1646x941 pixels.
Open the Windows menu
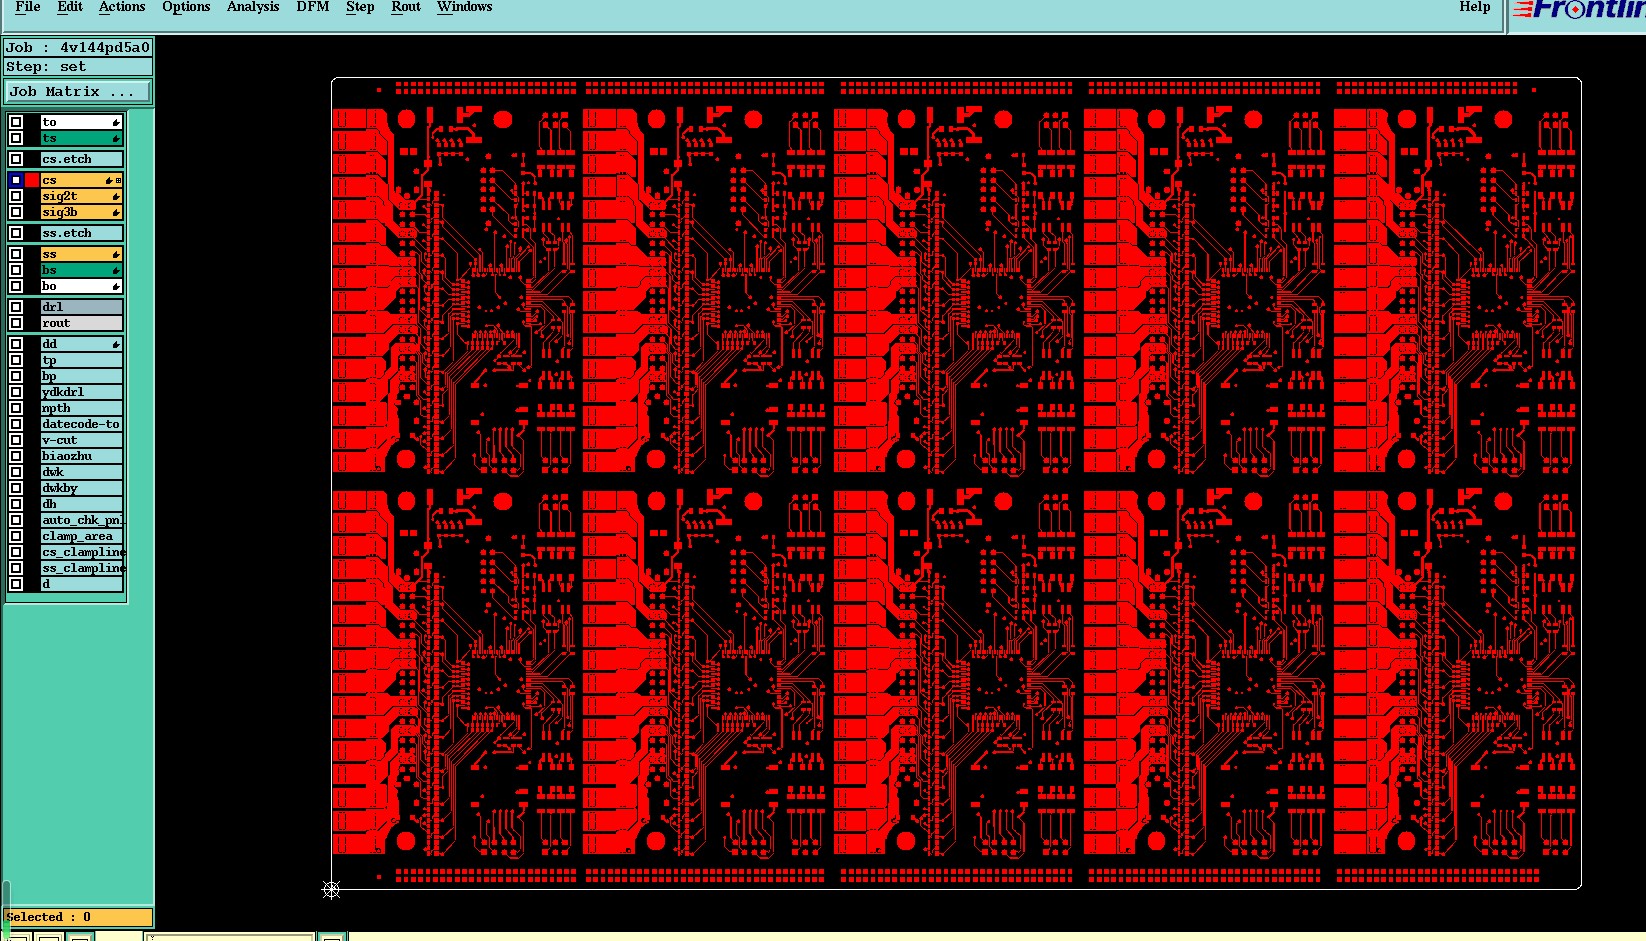coord(465,7)
